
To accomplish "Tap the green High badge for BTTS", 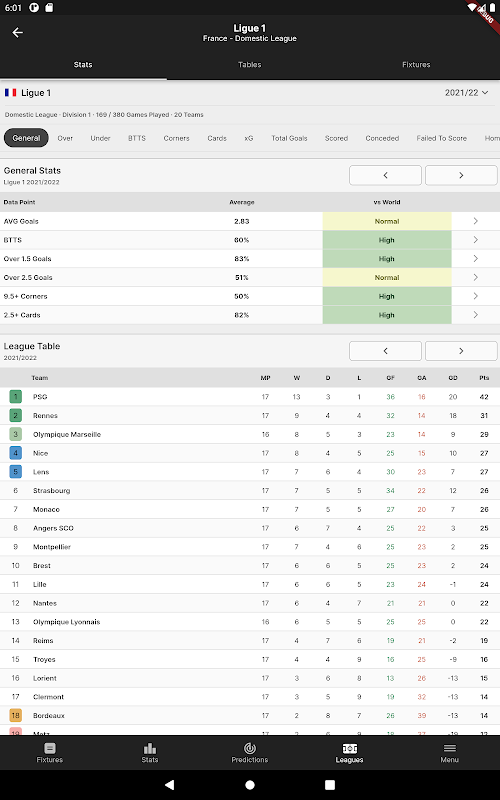I will click(x=387, y=240).
